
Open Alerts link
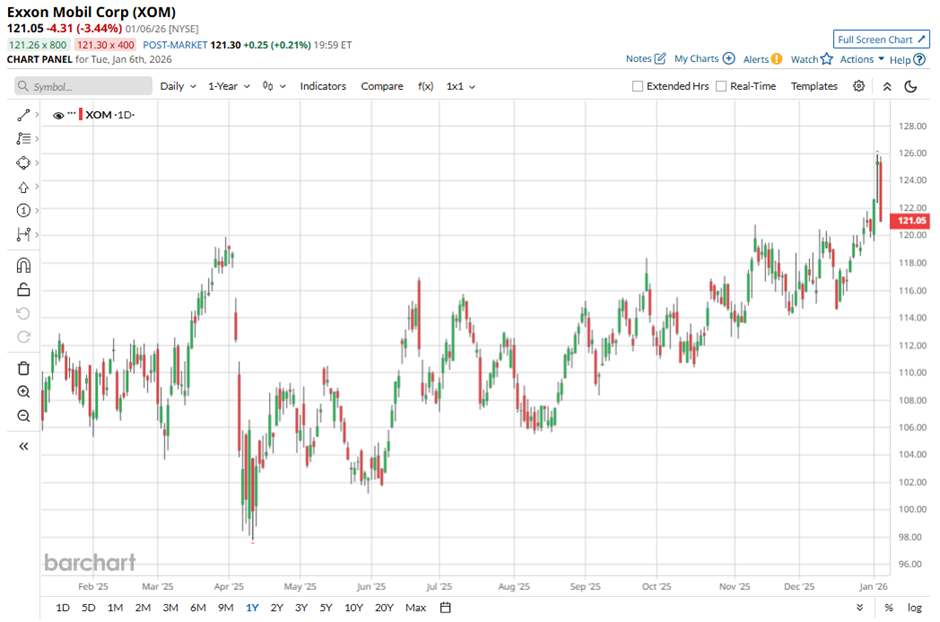pyautogui.click(x=763, y=59)
